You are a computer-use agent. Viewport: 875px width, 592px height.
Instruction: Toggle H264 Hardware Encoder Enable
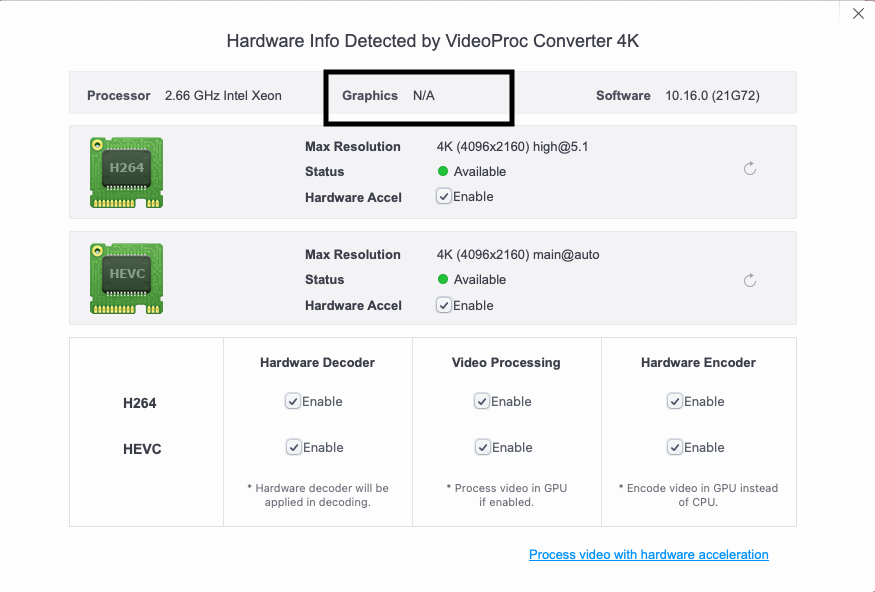pyautogui.click(x=675, y=401)
